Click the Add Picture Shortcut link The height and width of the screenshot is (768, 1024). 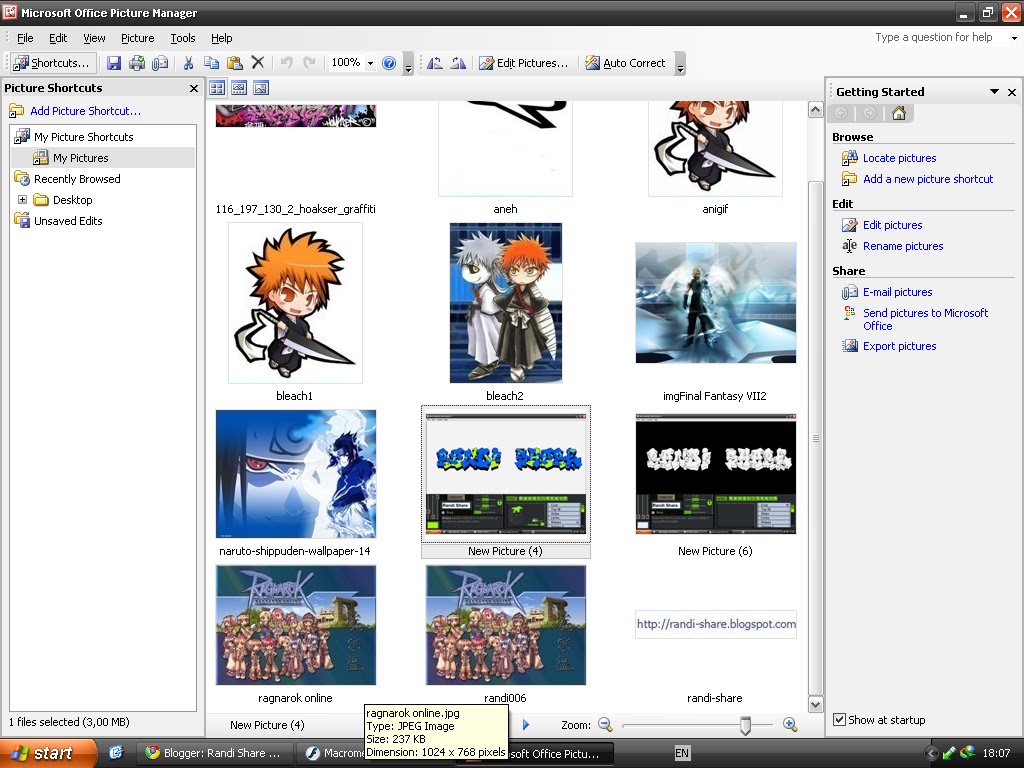(x=86, y=111)
